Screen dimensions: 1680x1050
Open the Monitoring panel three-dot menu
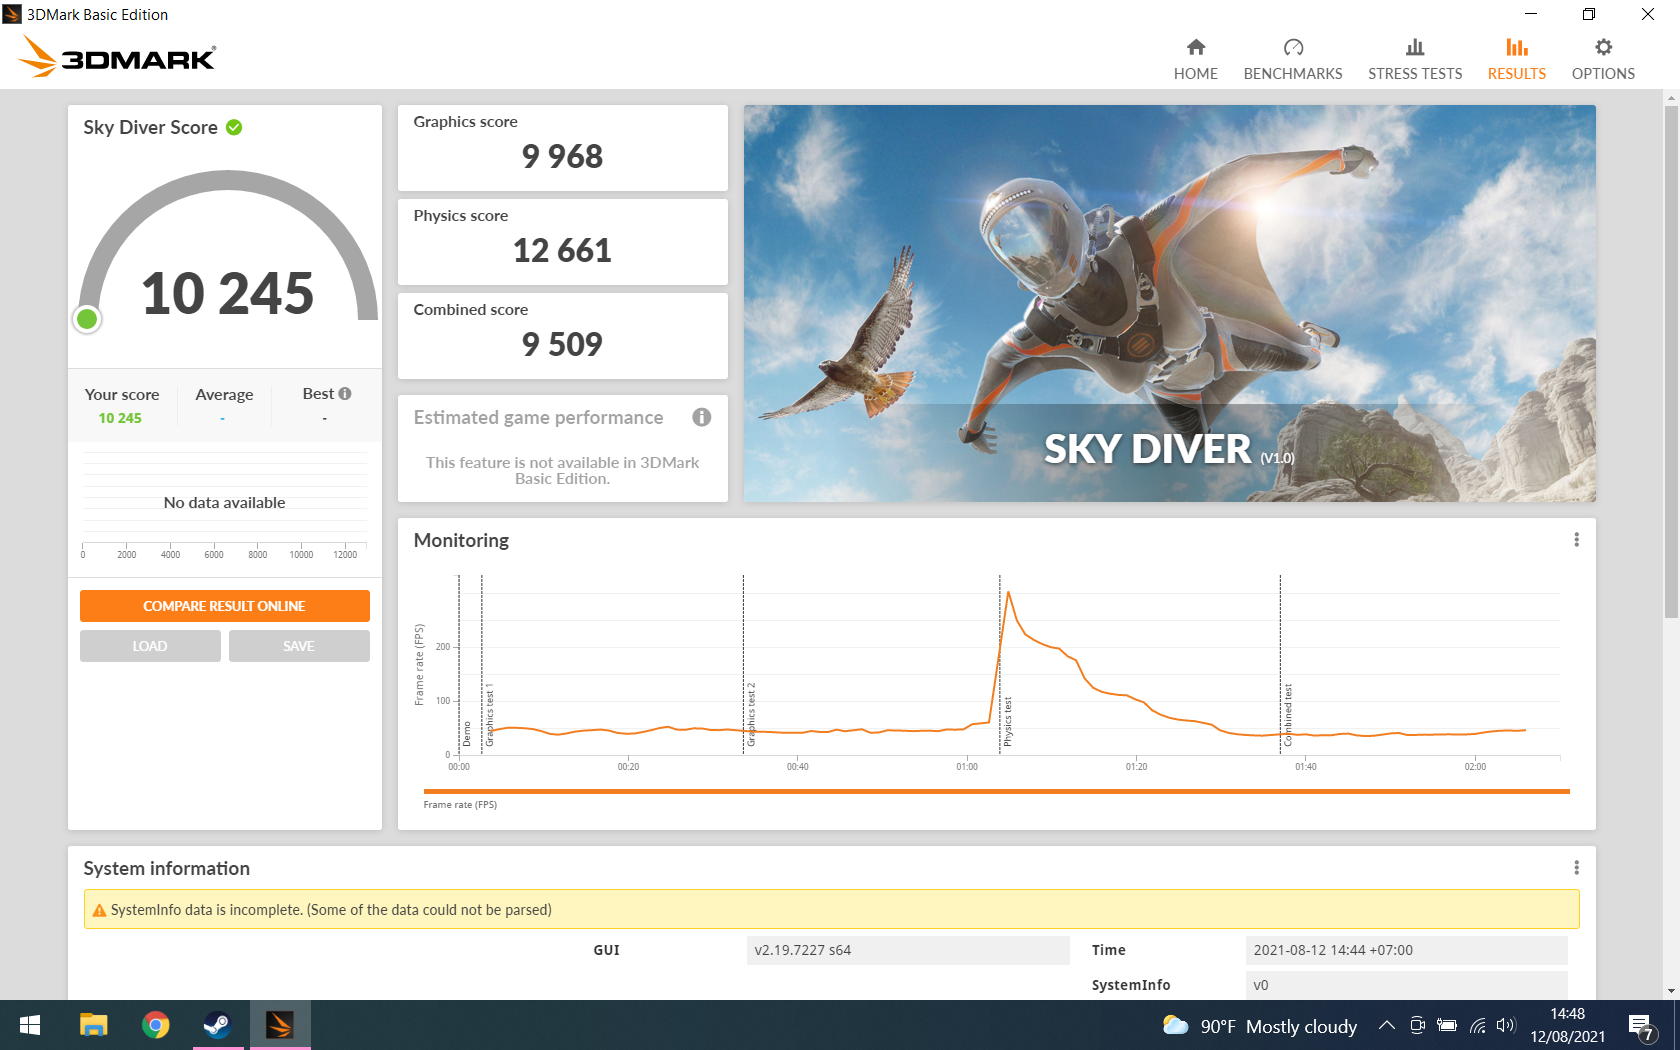1576,540
